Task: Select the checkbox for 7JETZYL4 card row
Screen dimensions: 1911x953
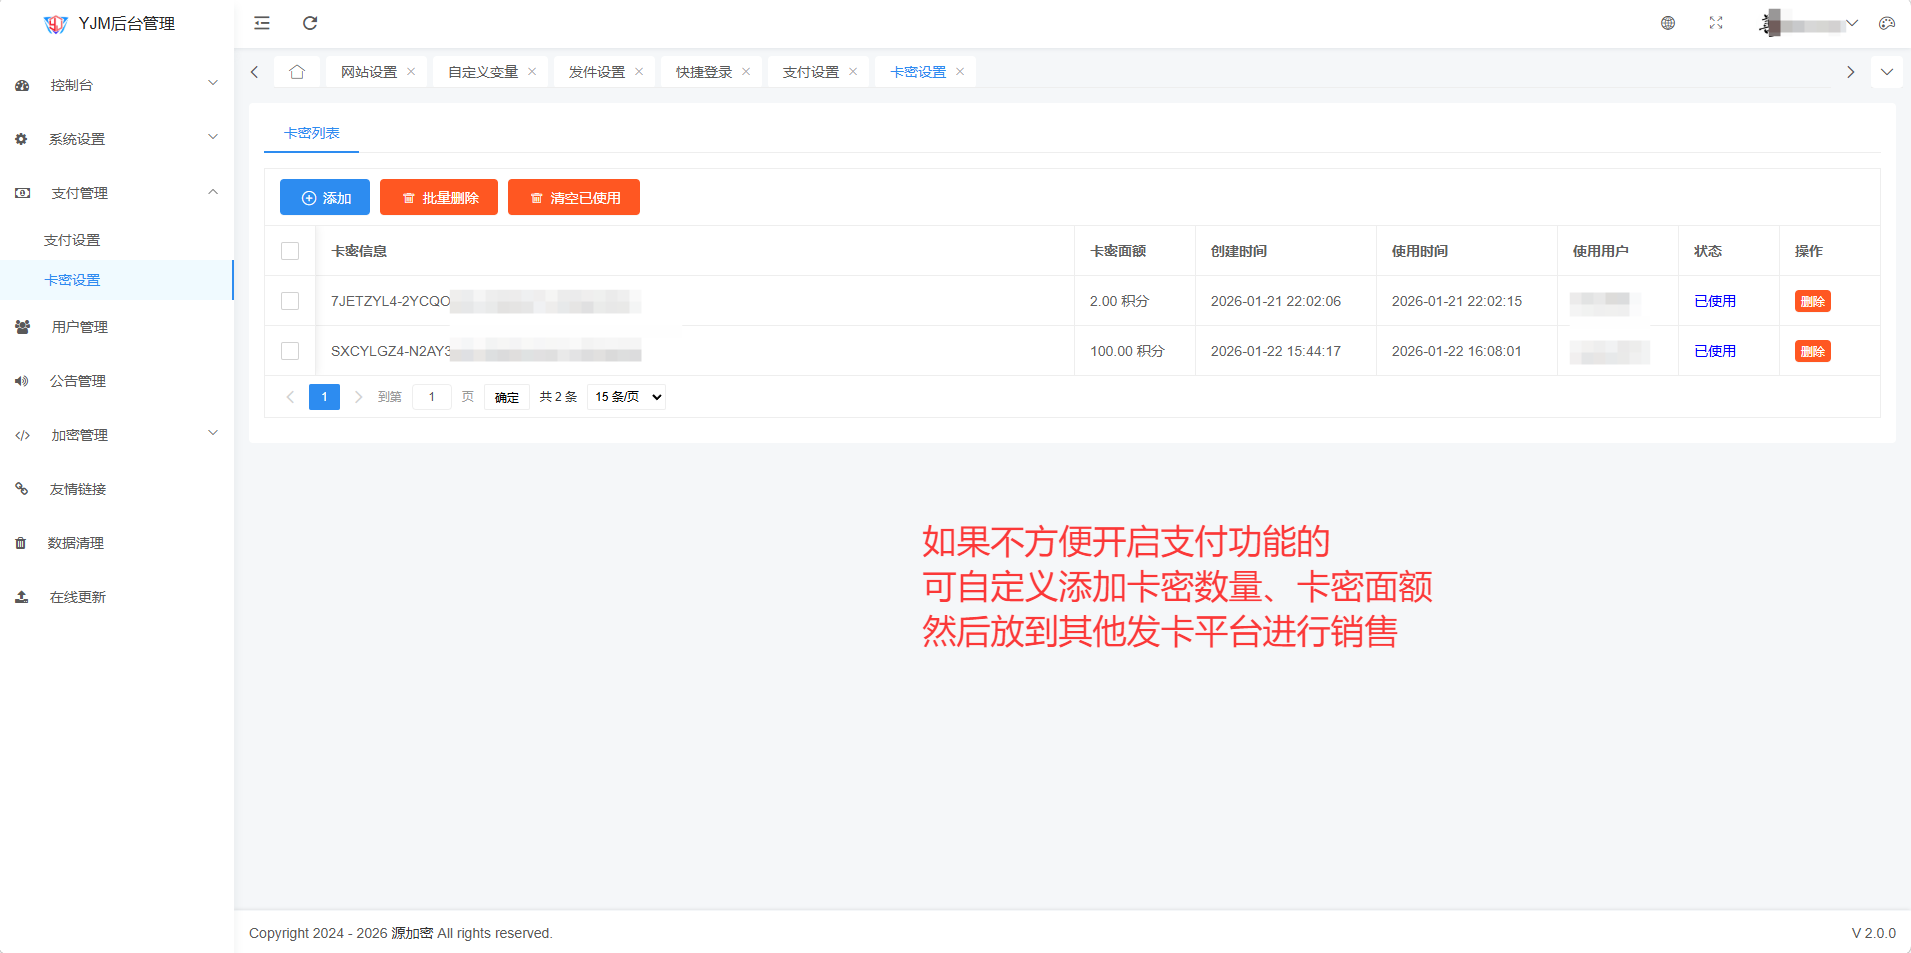Action: [x=290, y=301]
